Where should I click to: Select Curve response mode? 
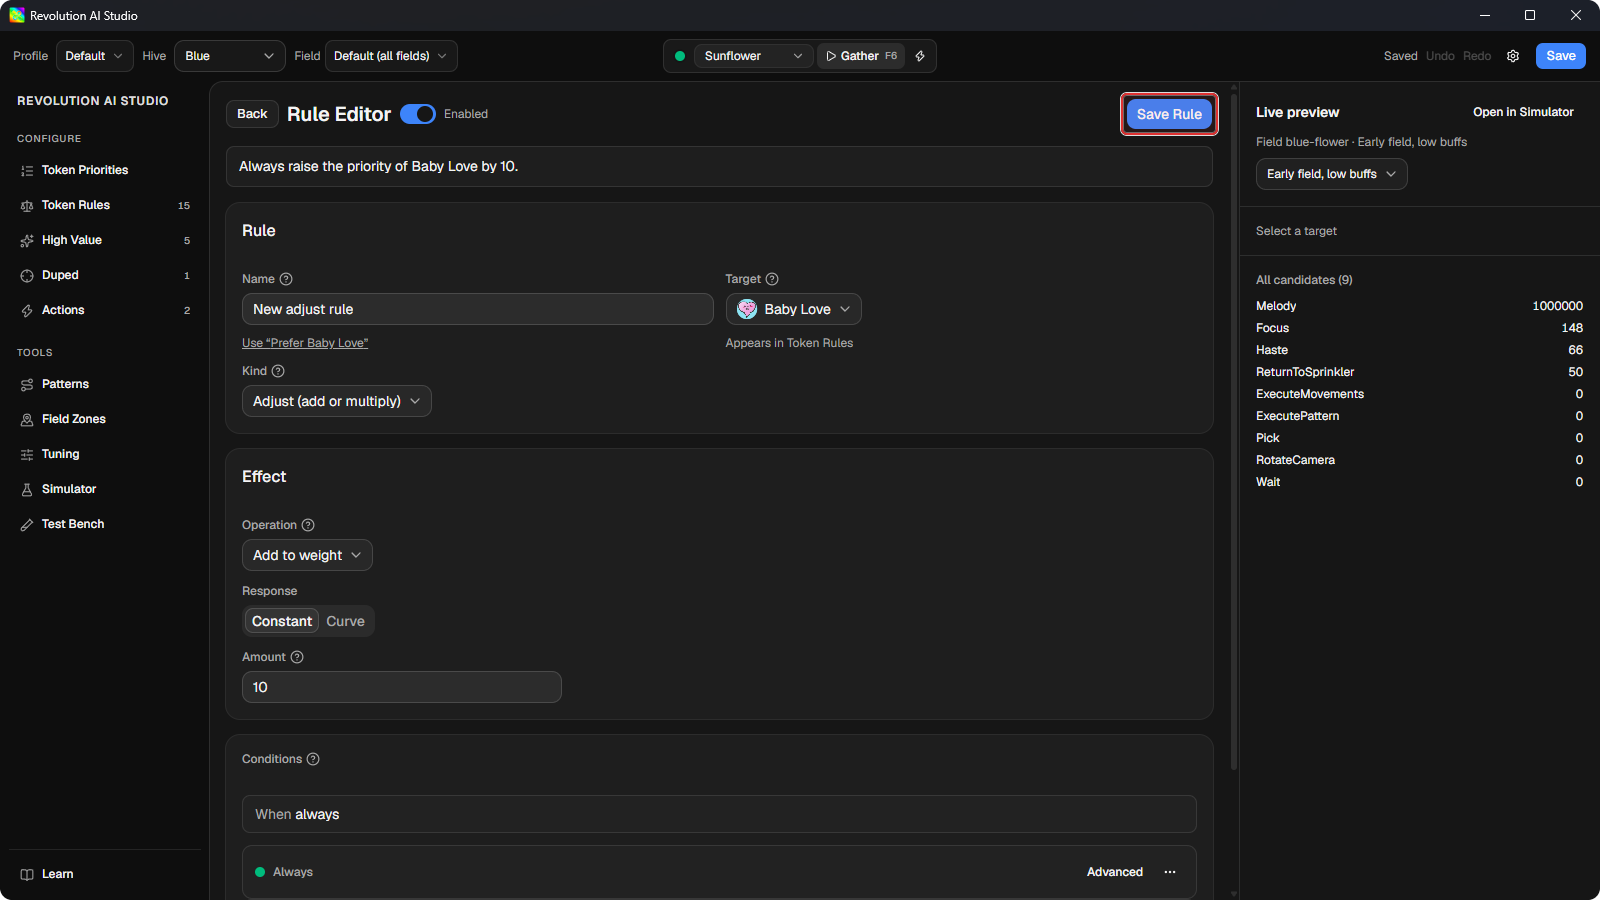point(345,621)
